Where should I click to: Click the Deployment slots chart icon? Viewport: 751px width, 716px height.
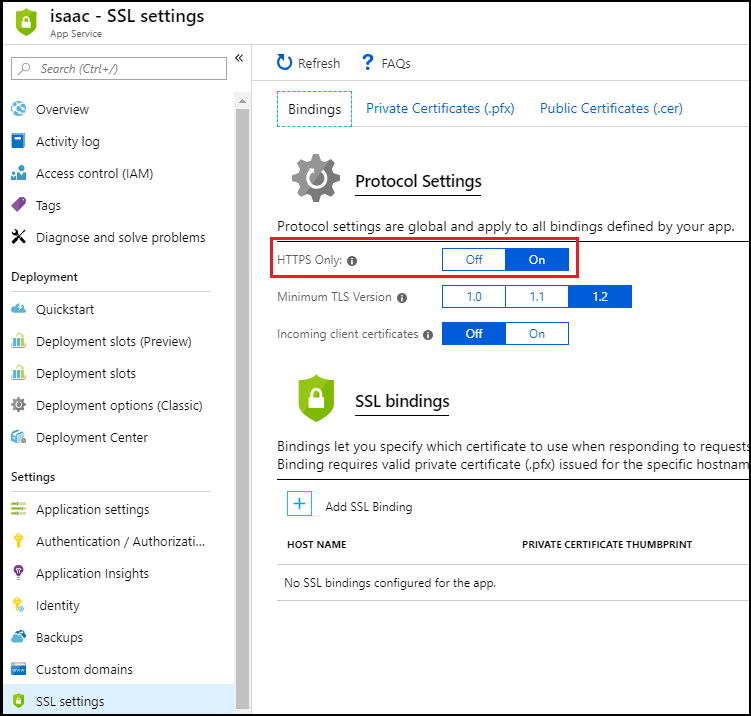pos(18,373)
